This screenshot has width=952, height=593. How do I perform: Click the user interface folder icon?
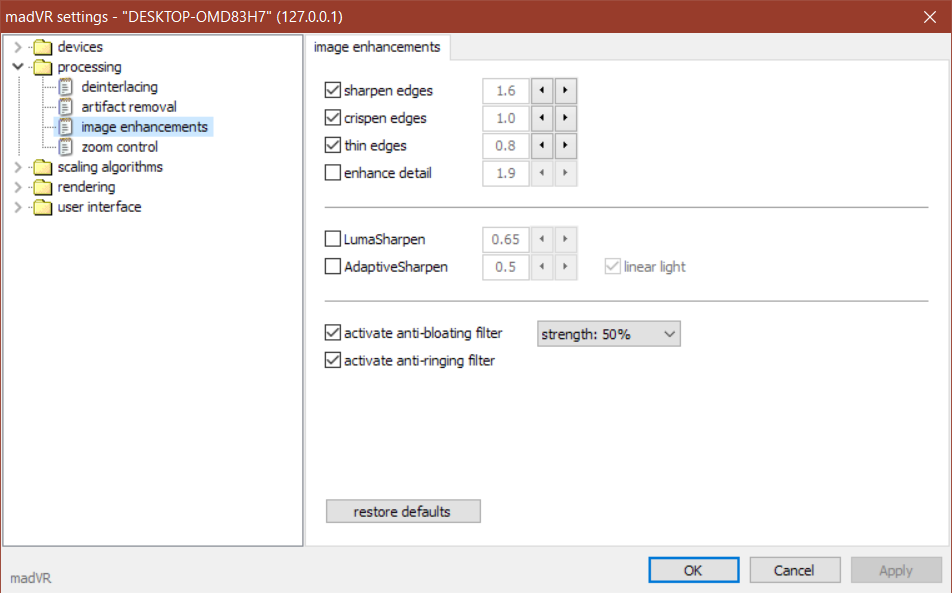click(42, 207)
